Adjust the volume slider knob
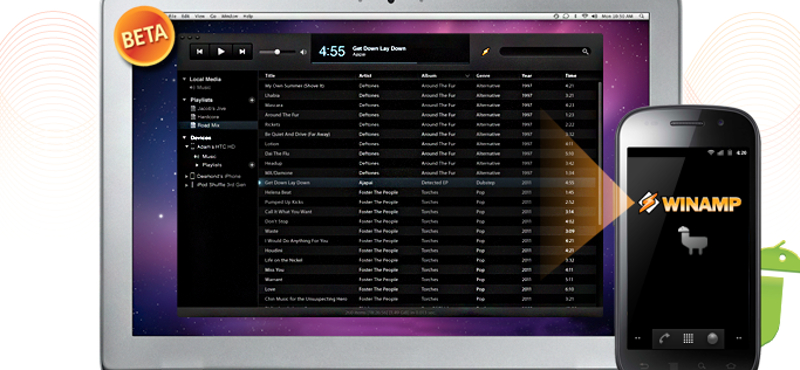 (277, 52)
